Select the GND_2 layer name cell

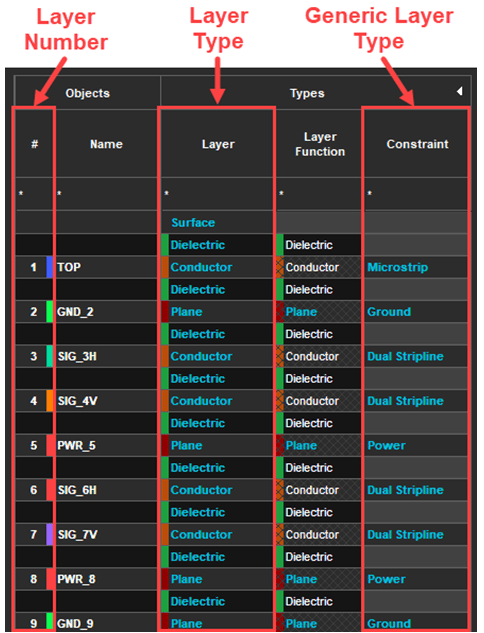pyautogui.click(x=106, y=311)
